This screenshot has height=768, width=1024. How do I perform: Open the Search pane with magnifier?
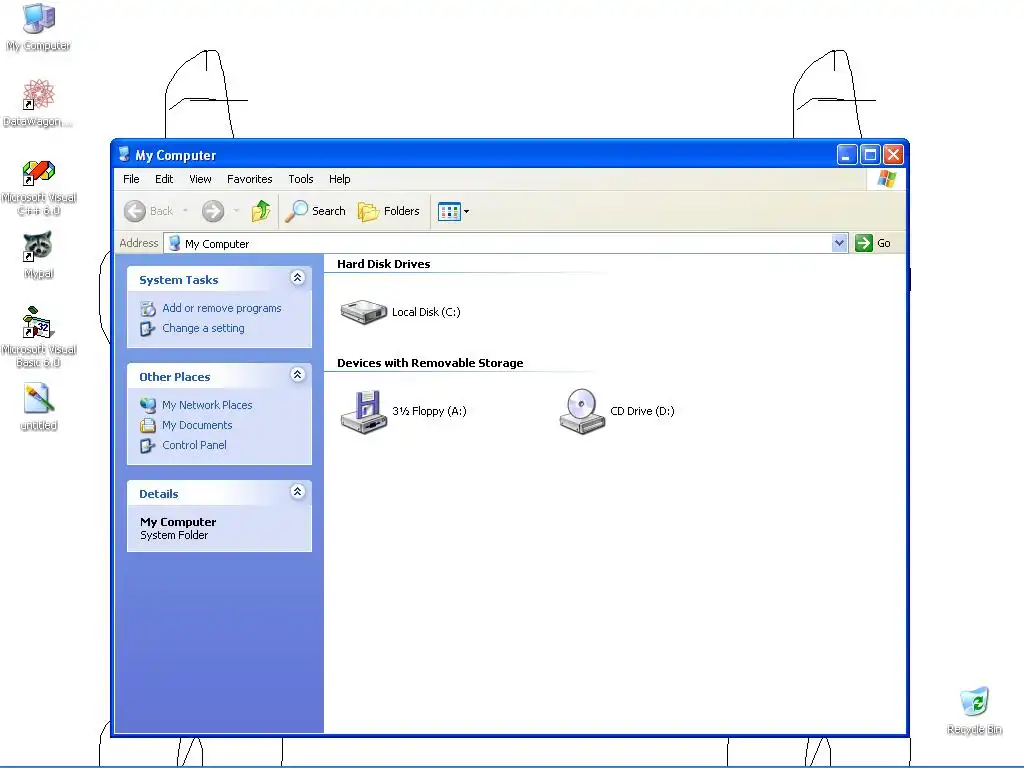pos(297,211)
